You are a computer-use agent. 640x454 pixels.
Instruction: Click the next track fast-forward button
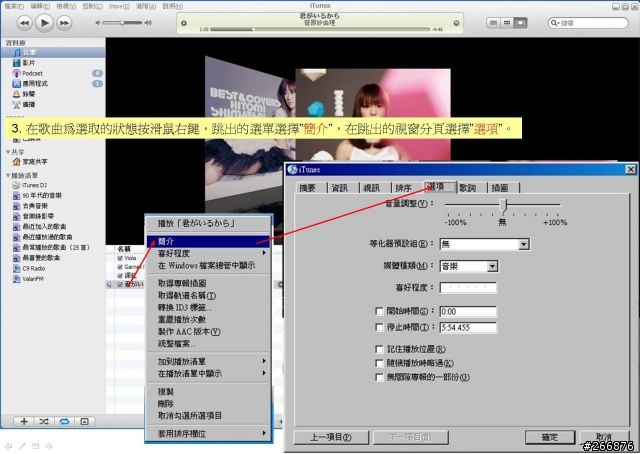tap(64, 23)
